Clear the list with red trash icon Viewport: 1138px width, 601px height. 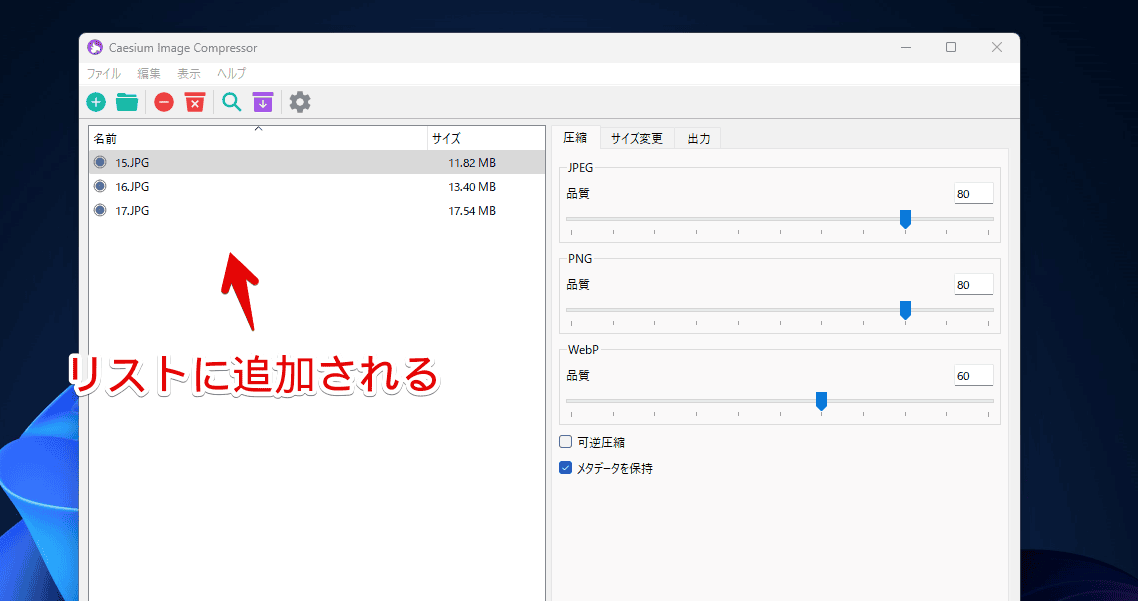[195, 102]
